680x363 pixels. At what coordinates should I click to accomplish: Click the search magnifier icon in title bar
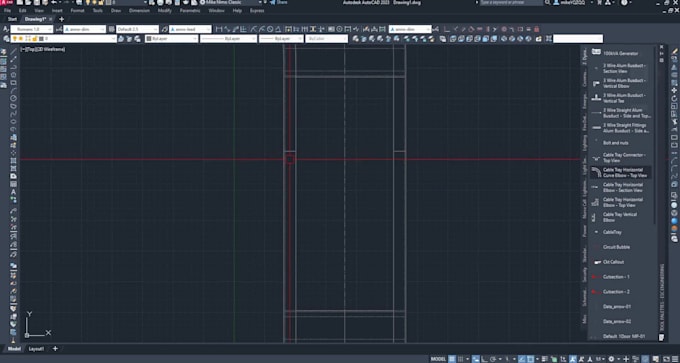pos(548,3)
